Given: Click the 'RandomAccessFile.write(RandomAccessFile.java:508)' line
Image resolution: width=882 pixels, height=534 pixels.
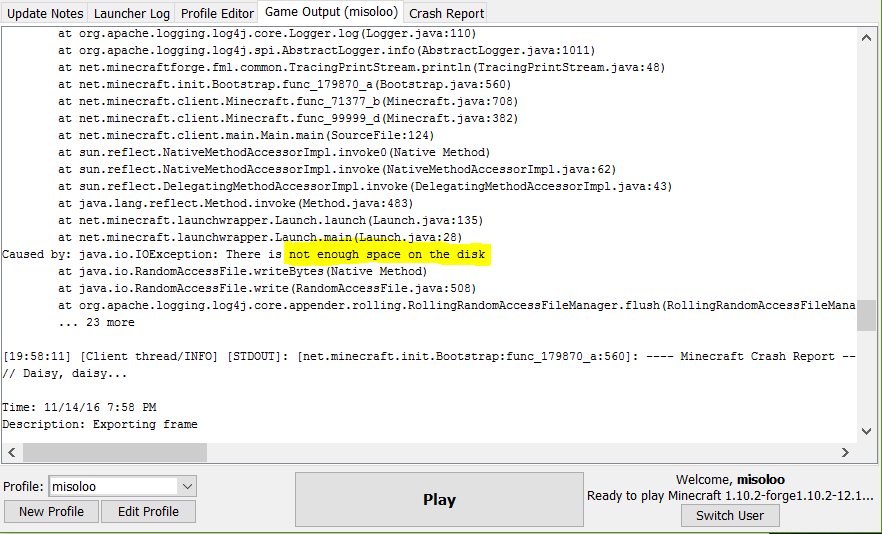Looking at the screenshot, I should [267, 289].
